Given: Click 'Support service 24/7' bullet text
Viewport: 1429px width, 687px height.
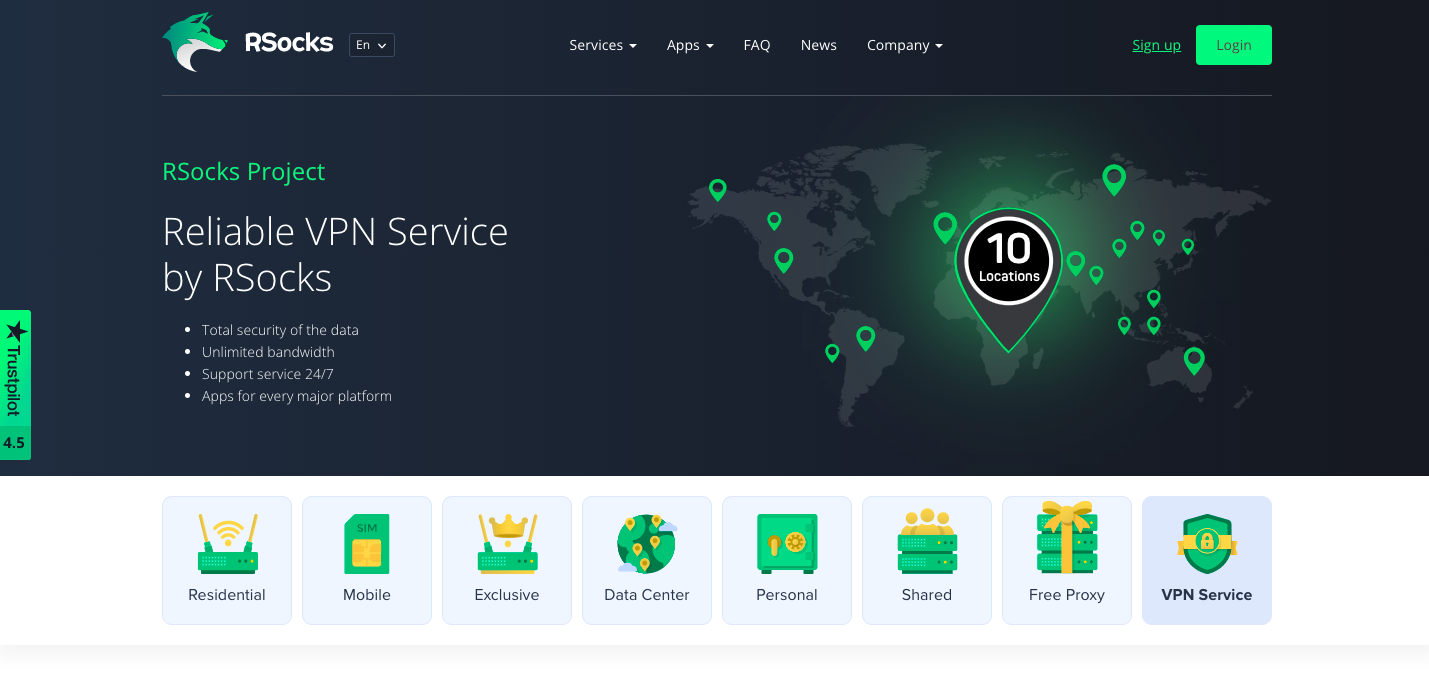Looking at the screenshot, I should (268, 374).
